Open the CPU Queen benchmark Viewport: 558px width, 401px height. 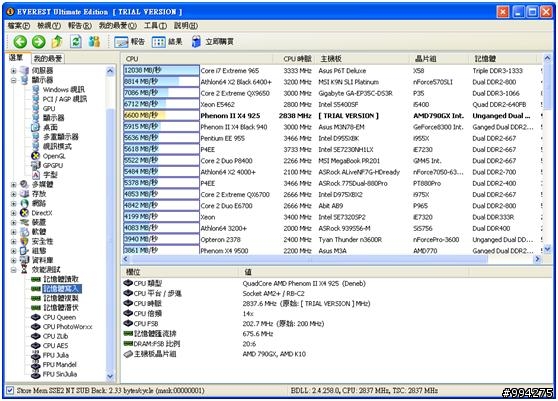59,317
